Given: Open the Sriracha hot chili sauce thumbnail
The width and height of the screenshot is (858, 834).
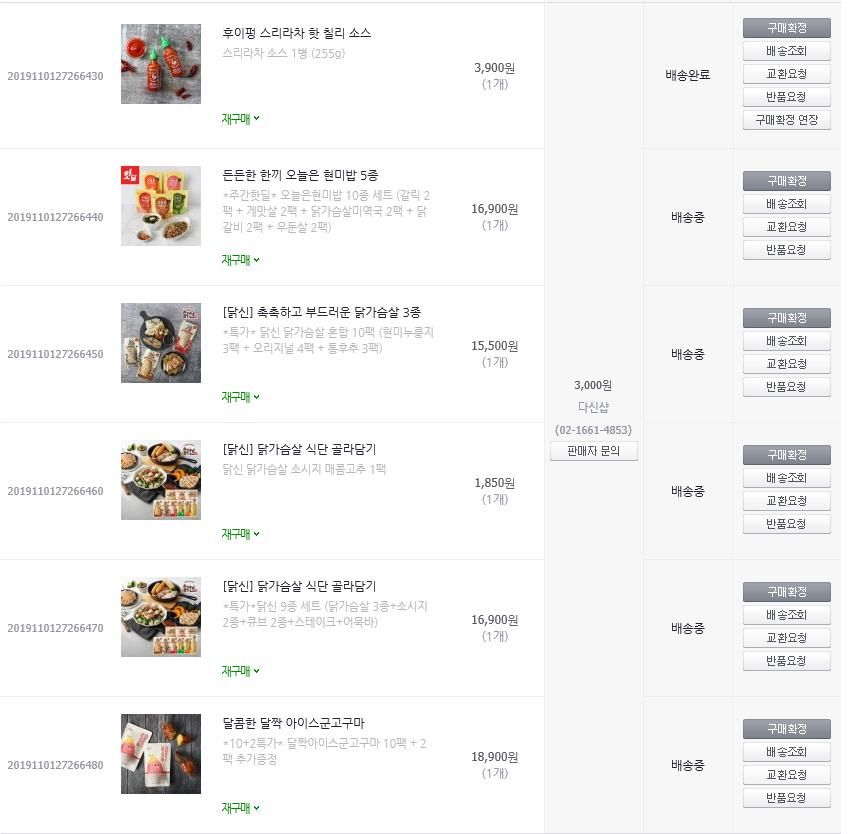Looking at the screenshot, I should click(x=160, y=63).
